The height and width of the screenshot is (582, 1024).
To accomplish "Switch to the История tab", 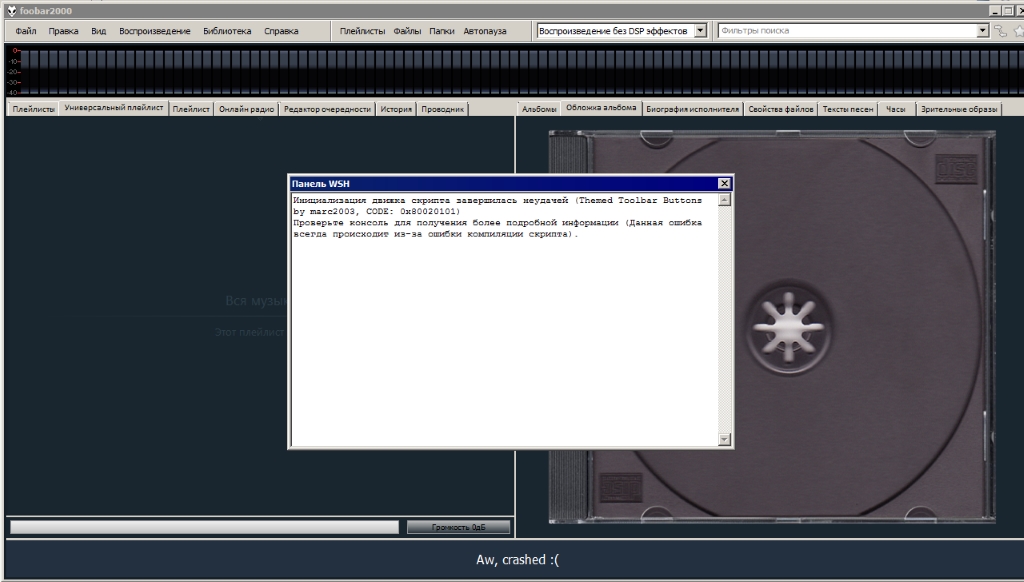I will click(x=396, y=109).
